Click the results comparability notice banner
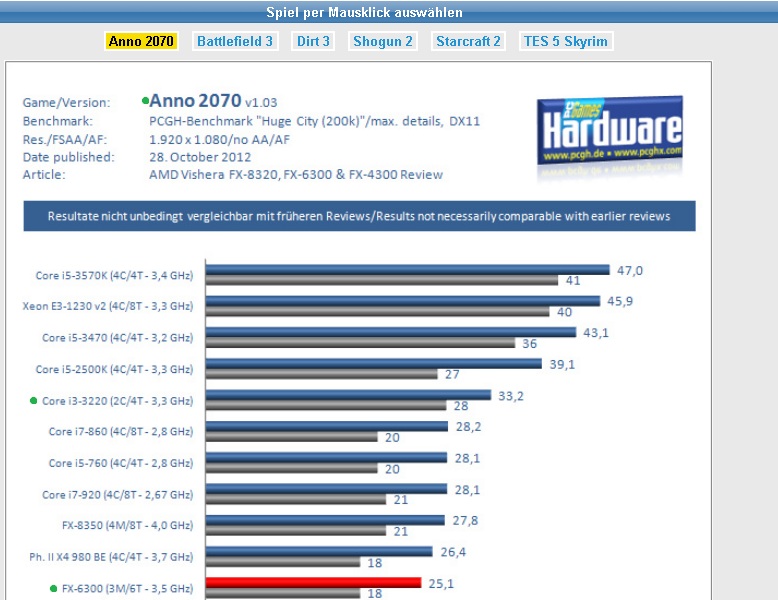The width and height of the screenshot is (778, 600). click(x=359, y=216)
